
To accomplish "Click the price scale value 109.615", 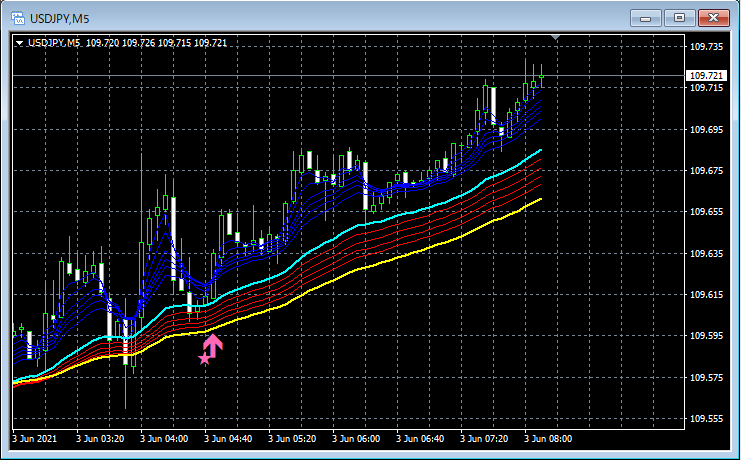I will click(x=707, y=294).
